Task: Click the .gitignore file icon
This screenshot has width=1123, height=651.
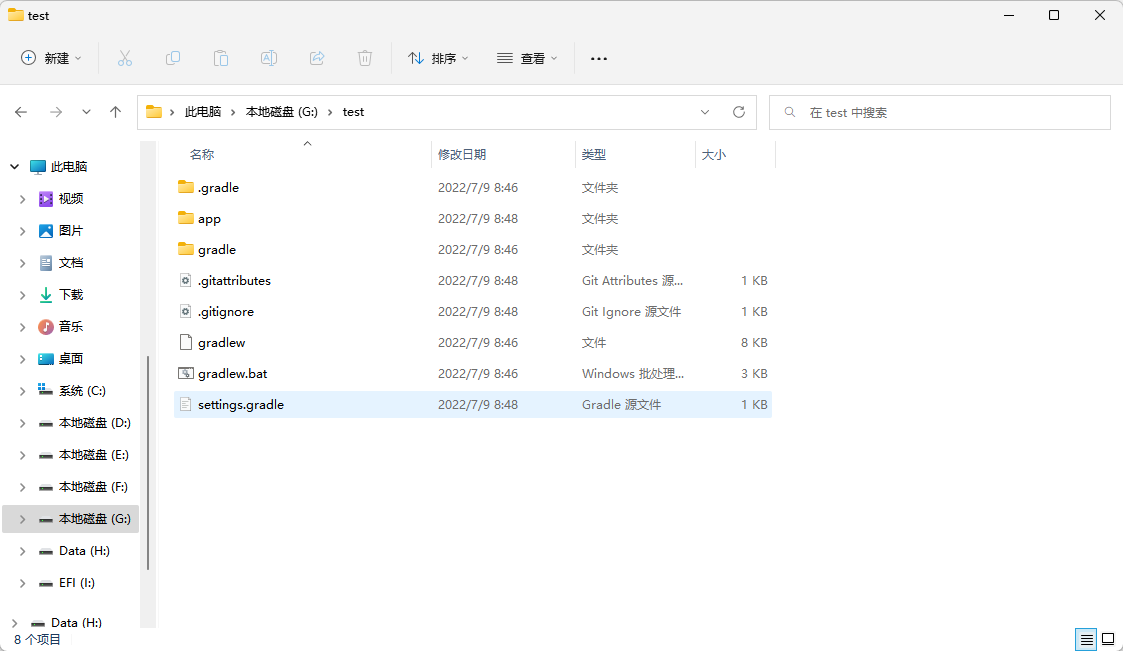Action: coord(185,311)
